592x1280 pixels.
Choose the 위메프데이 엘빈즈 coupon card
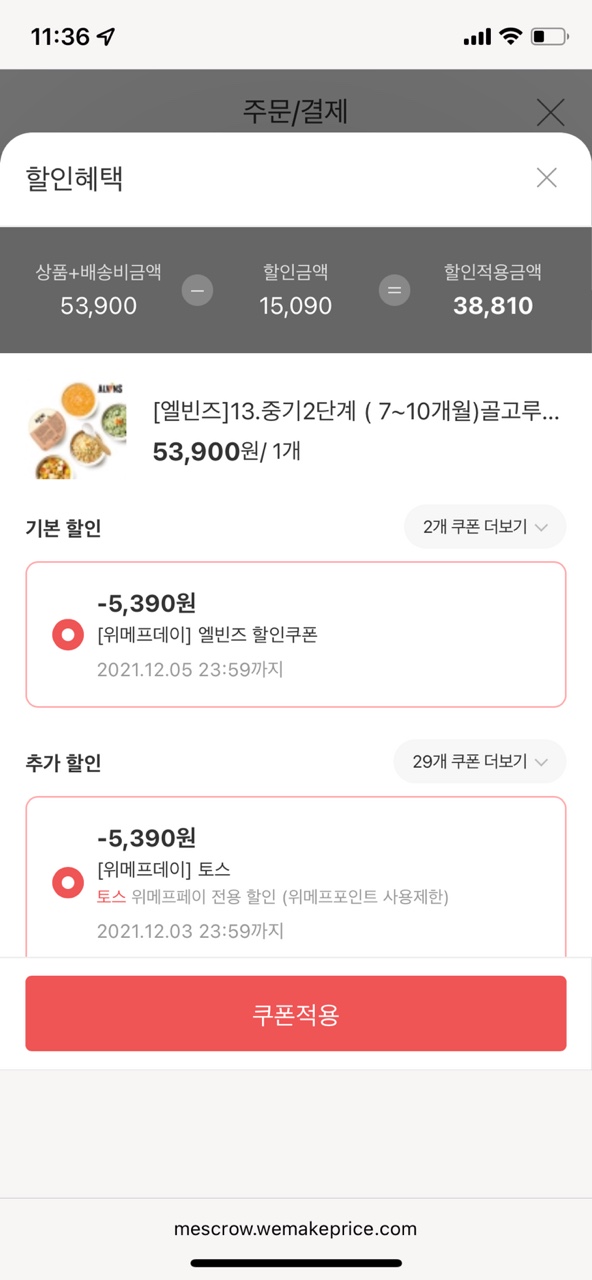click(x=296, y=634)
